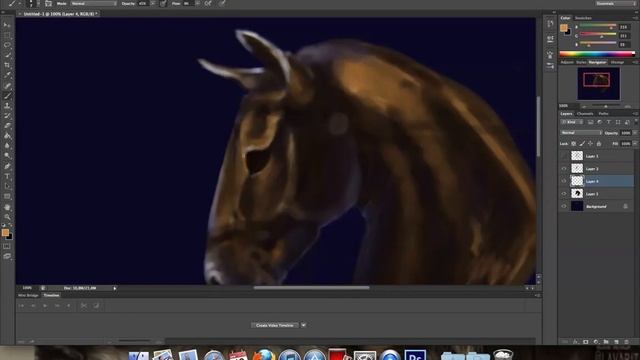
Task: Lock position icon in Layers panel
Action: [590, 144]
